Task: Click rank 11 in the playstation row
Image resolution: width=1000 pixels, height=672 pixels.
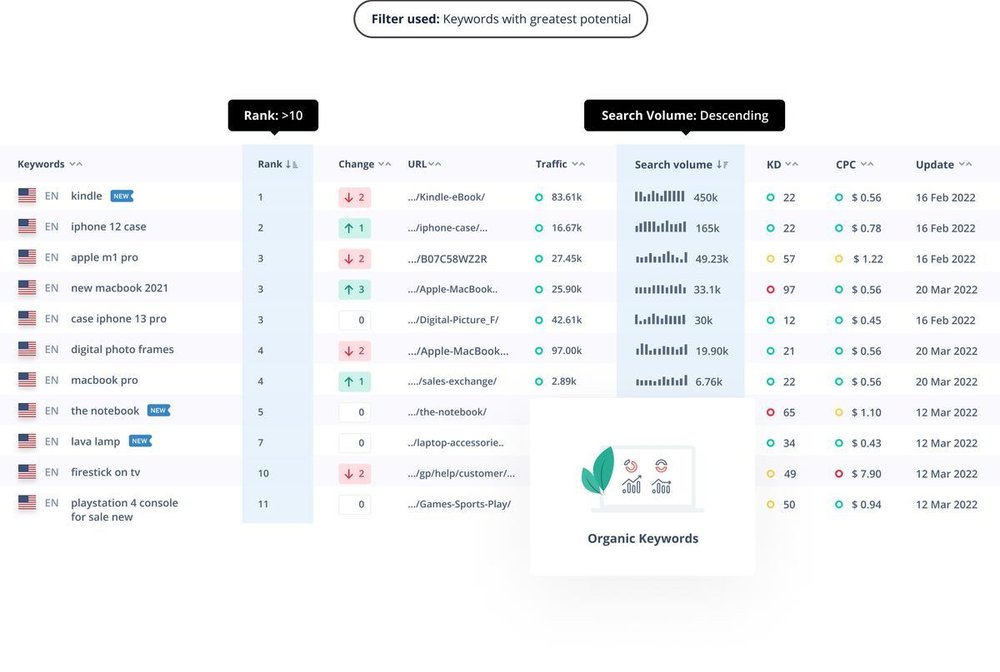Action: point(263,504)
